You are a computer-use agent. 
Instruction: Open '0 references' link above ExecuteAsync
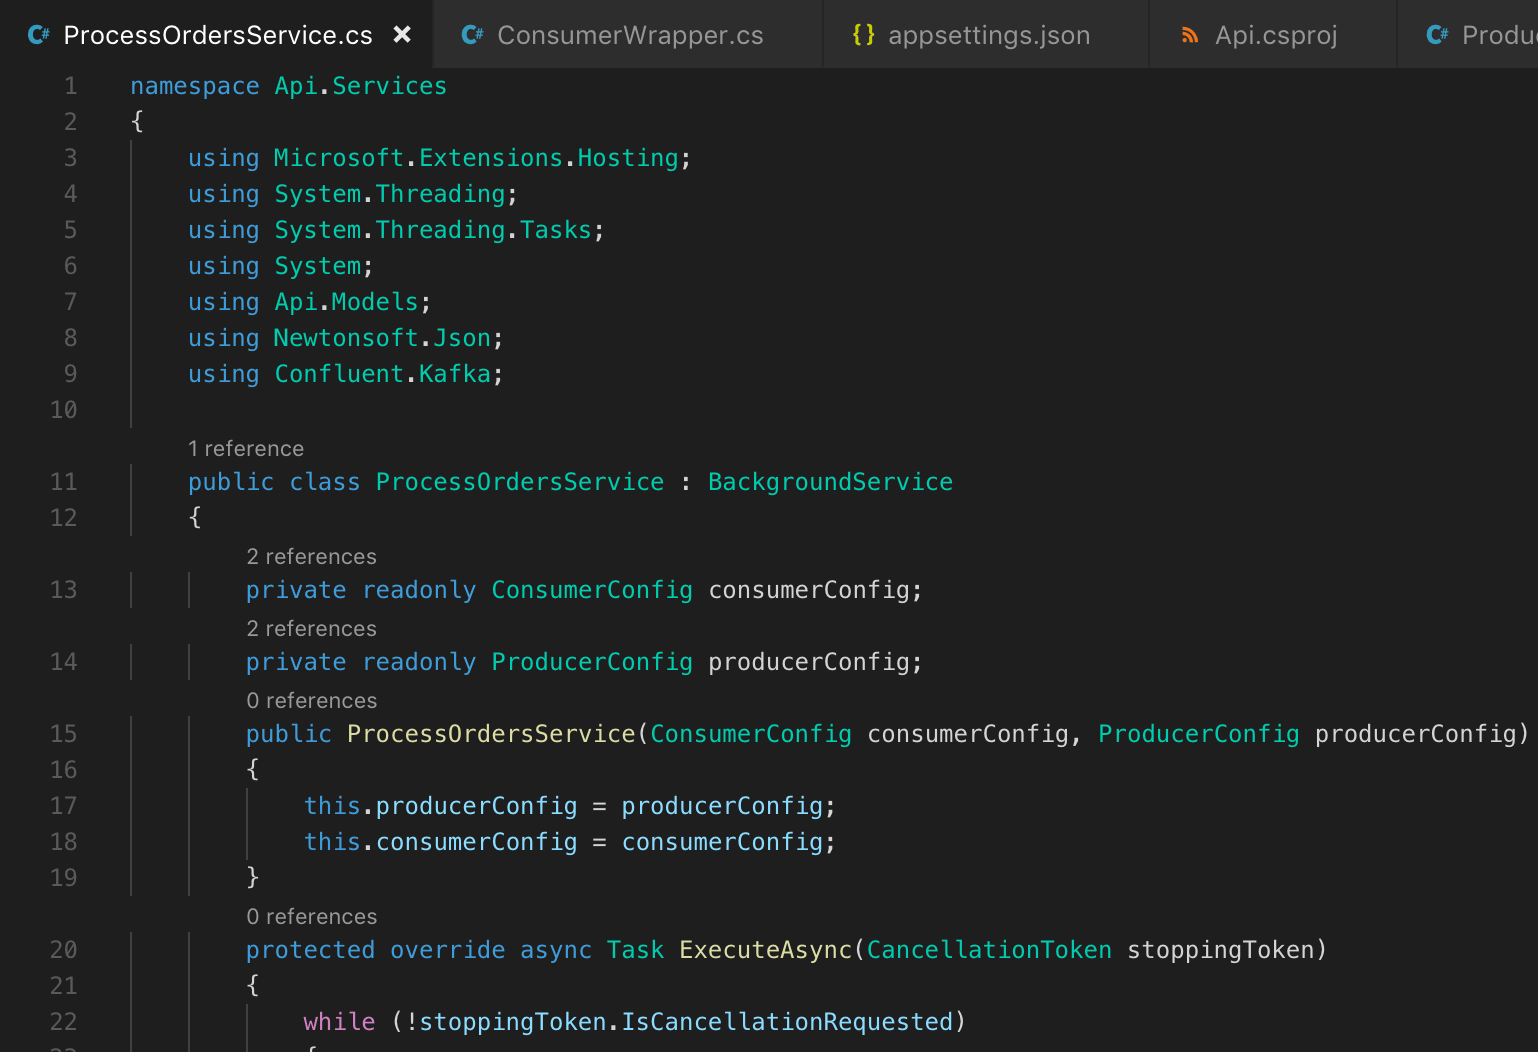312,917
